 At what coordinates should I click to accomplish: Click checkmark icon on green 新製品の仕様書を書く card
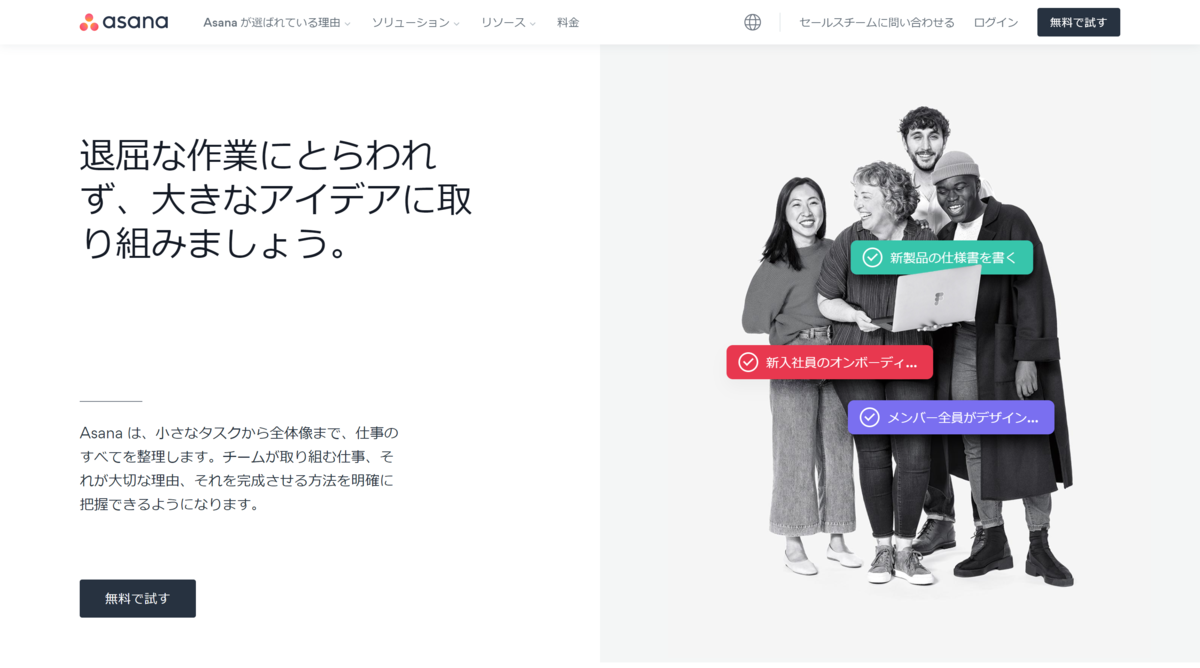(x=872, y=258)
